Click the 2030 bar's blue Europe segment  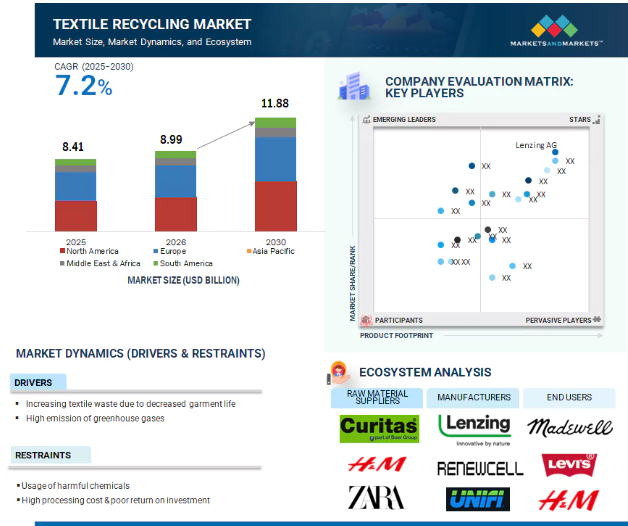click(x=276, y=159)
